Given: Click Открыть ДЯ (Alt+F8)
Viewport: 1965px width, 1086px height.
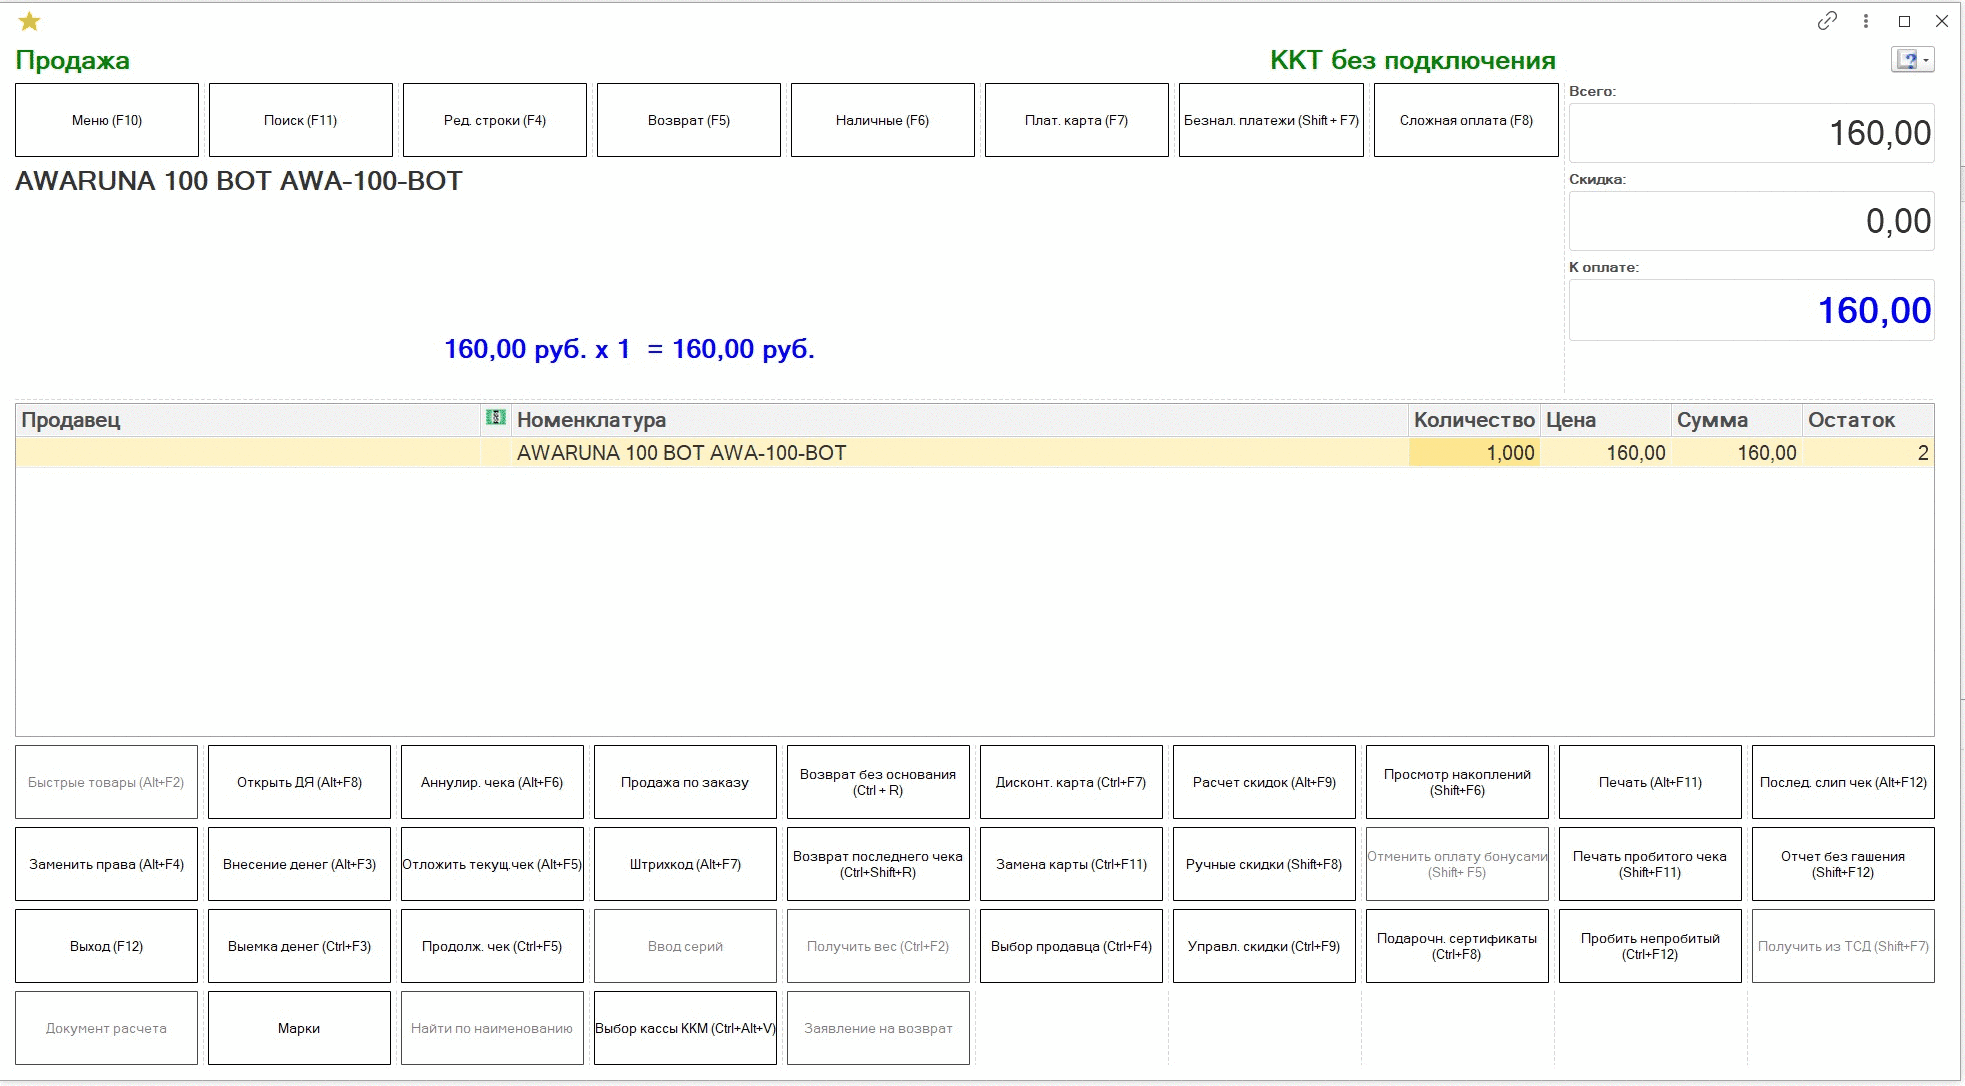Looking at the screenshot, I should pos(299,782).
